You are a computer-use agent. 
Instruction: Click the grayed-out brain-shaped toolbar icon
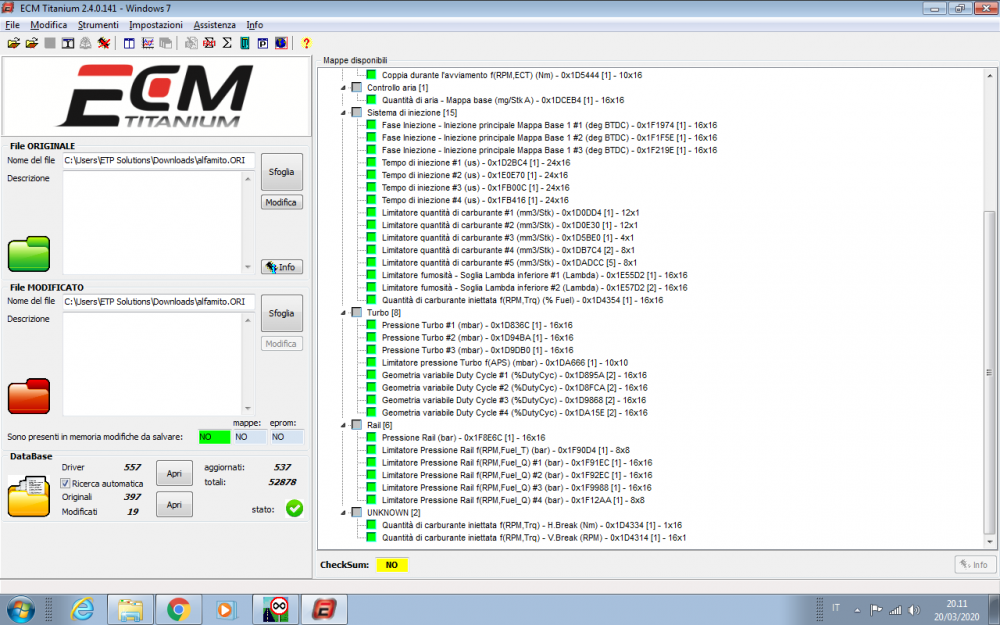pyautogui.click(x=85, y=43)
